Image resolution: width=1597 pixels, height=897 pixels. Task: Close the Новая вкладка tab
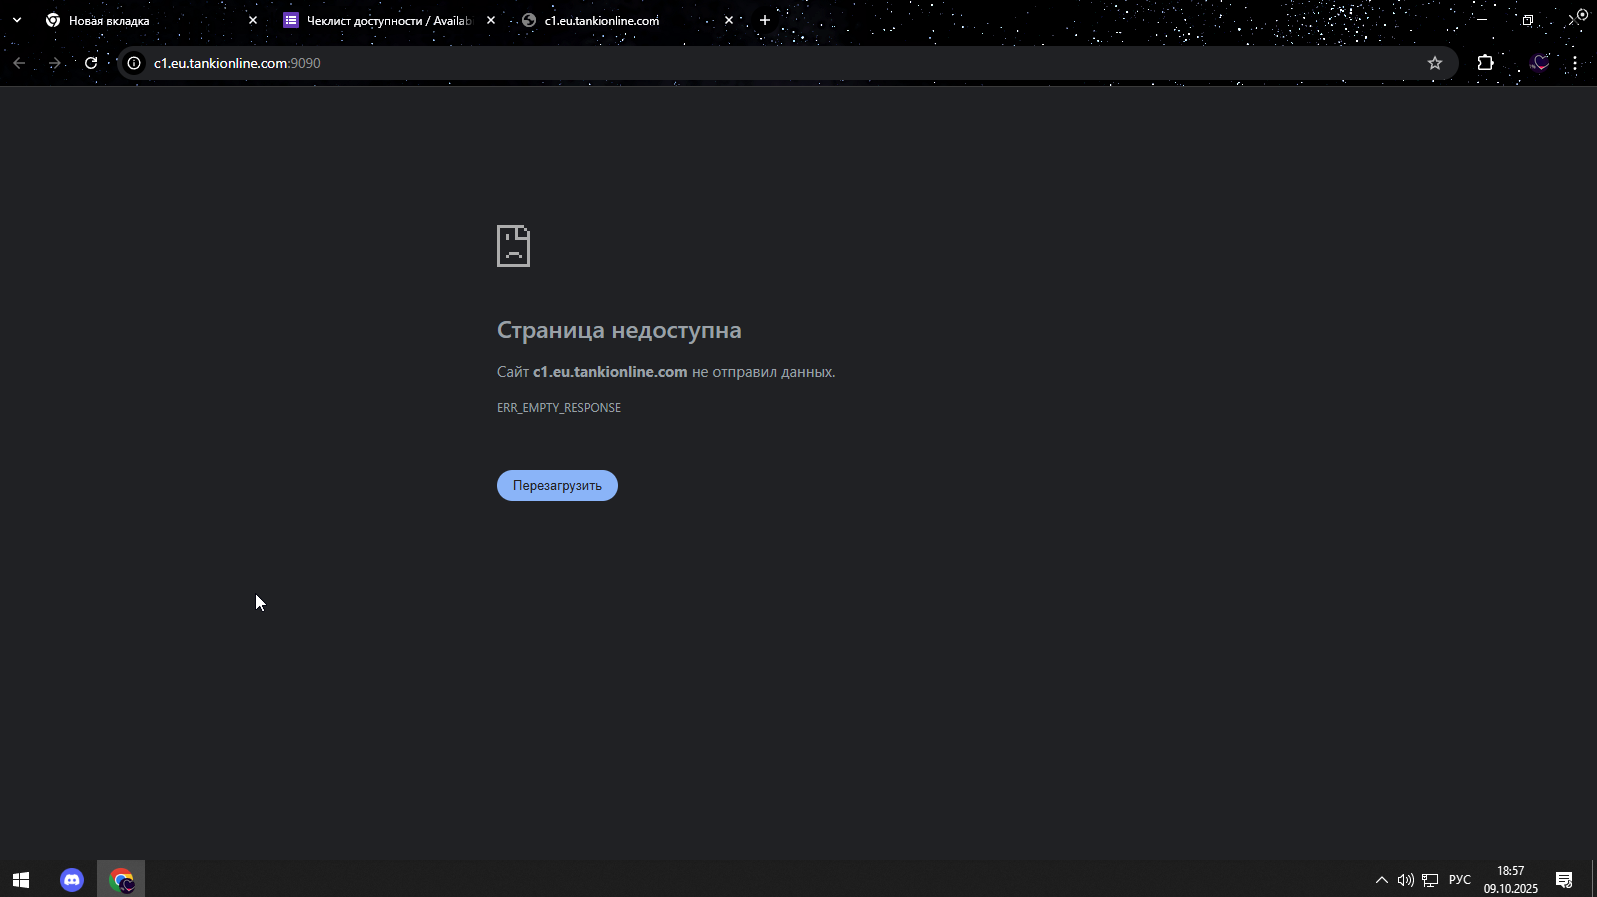253,20
